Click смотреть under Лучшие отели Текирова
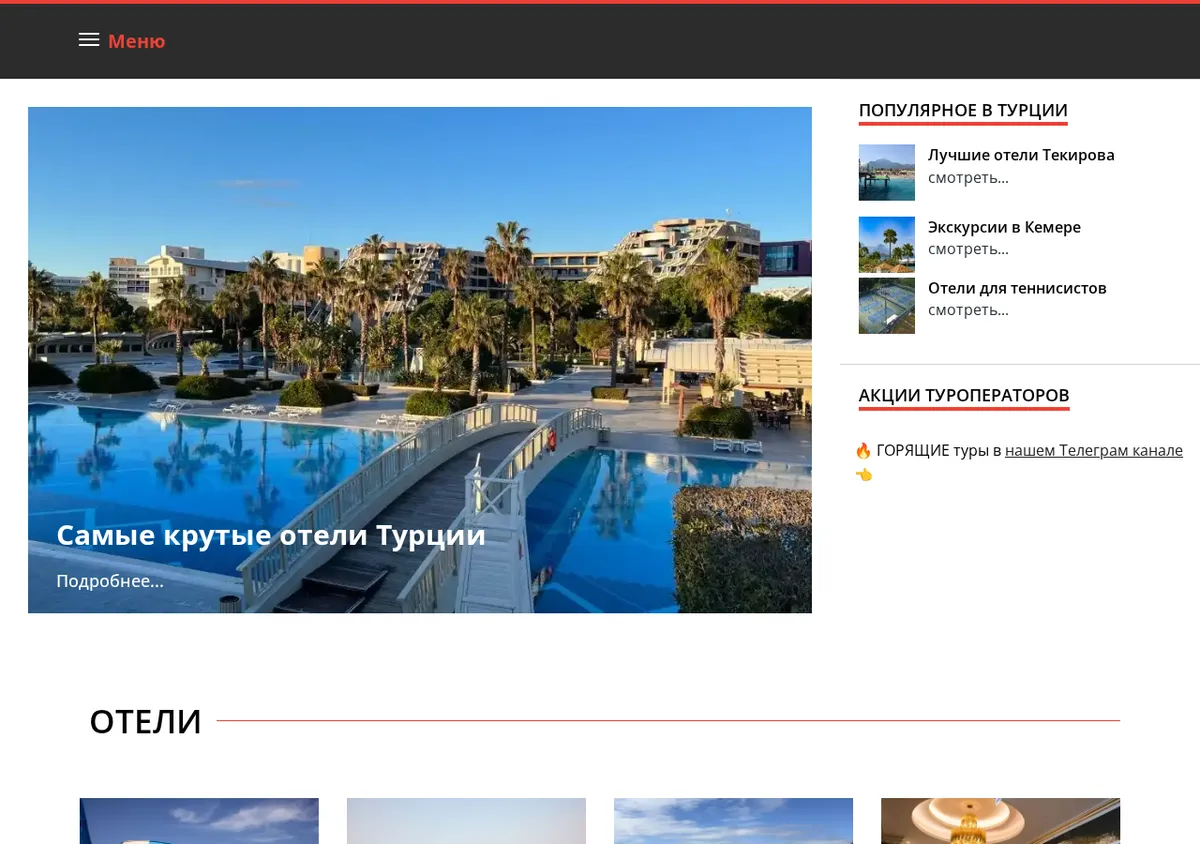 click(968, 178)
